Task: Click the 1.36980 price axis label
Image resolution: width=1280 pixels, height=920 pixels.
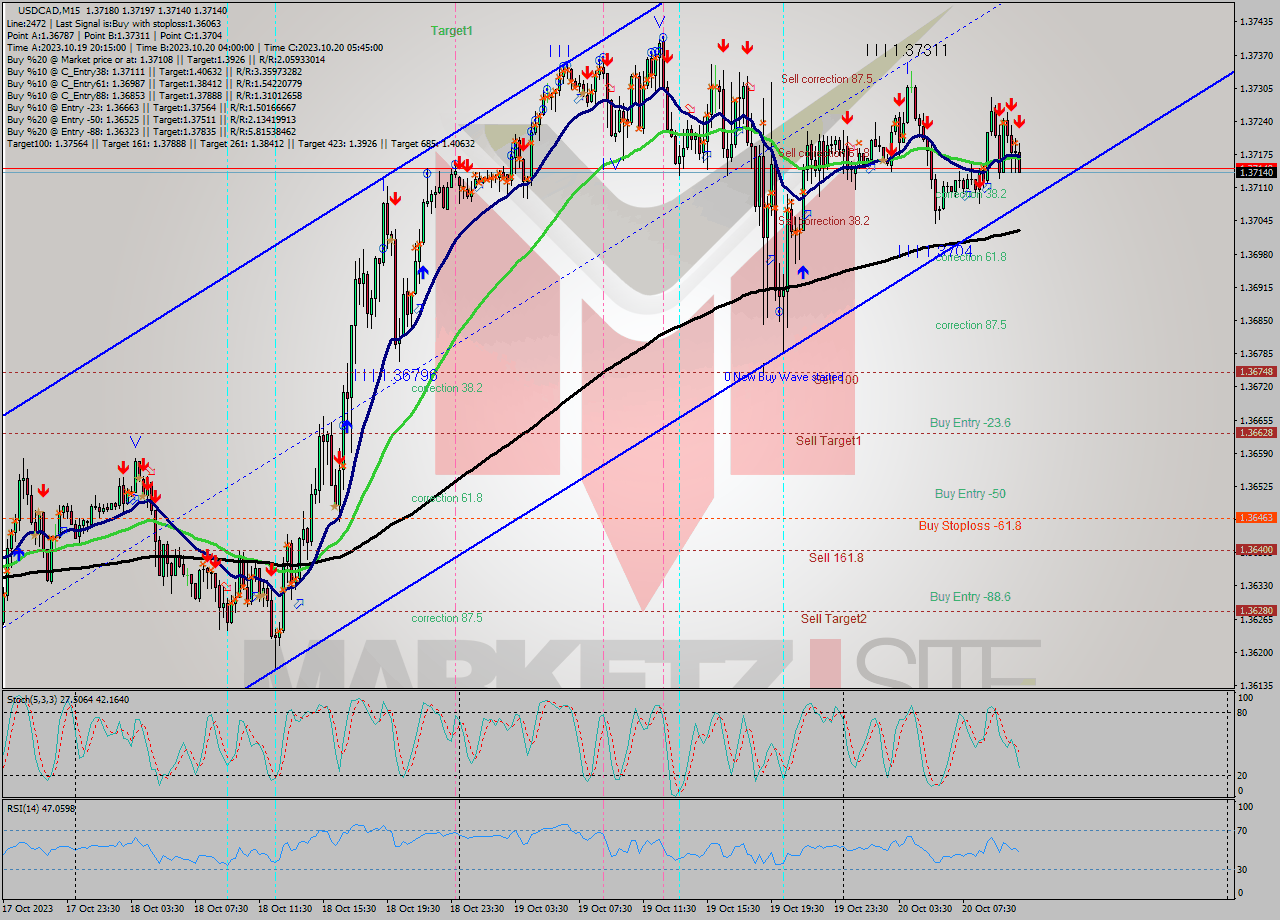Action: [x=1256, y=254]
